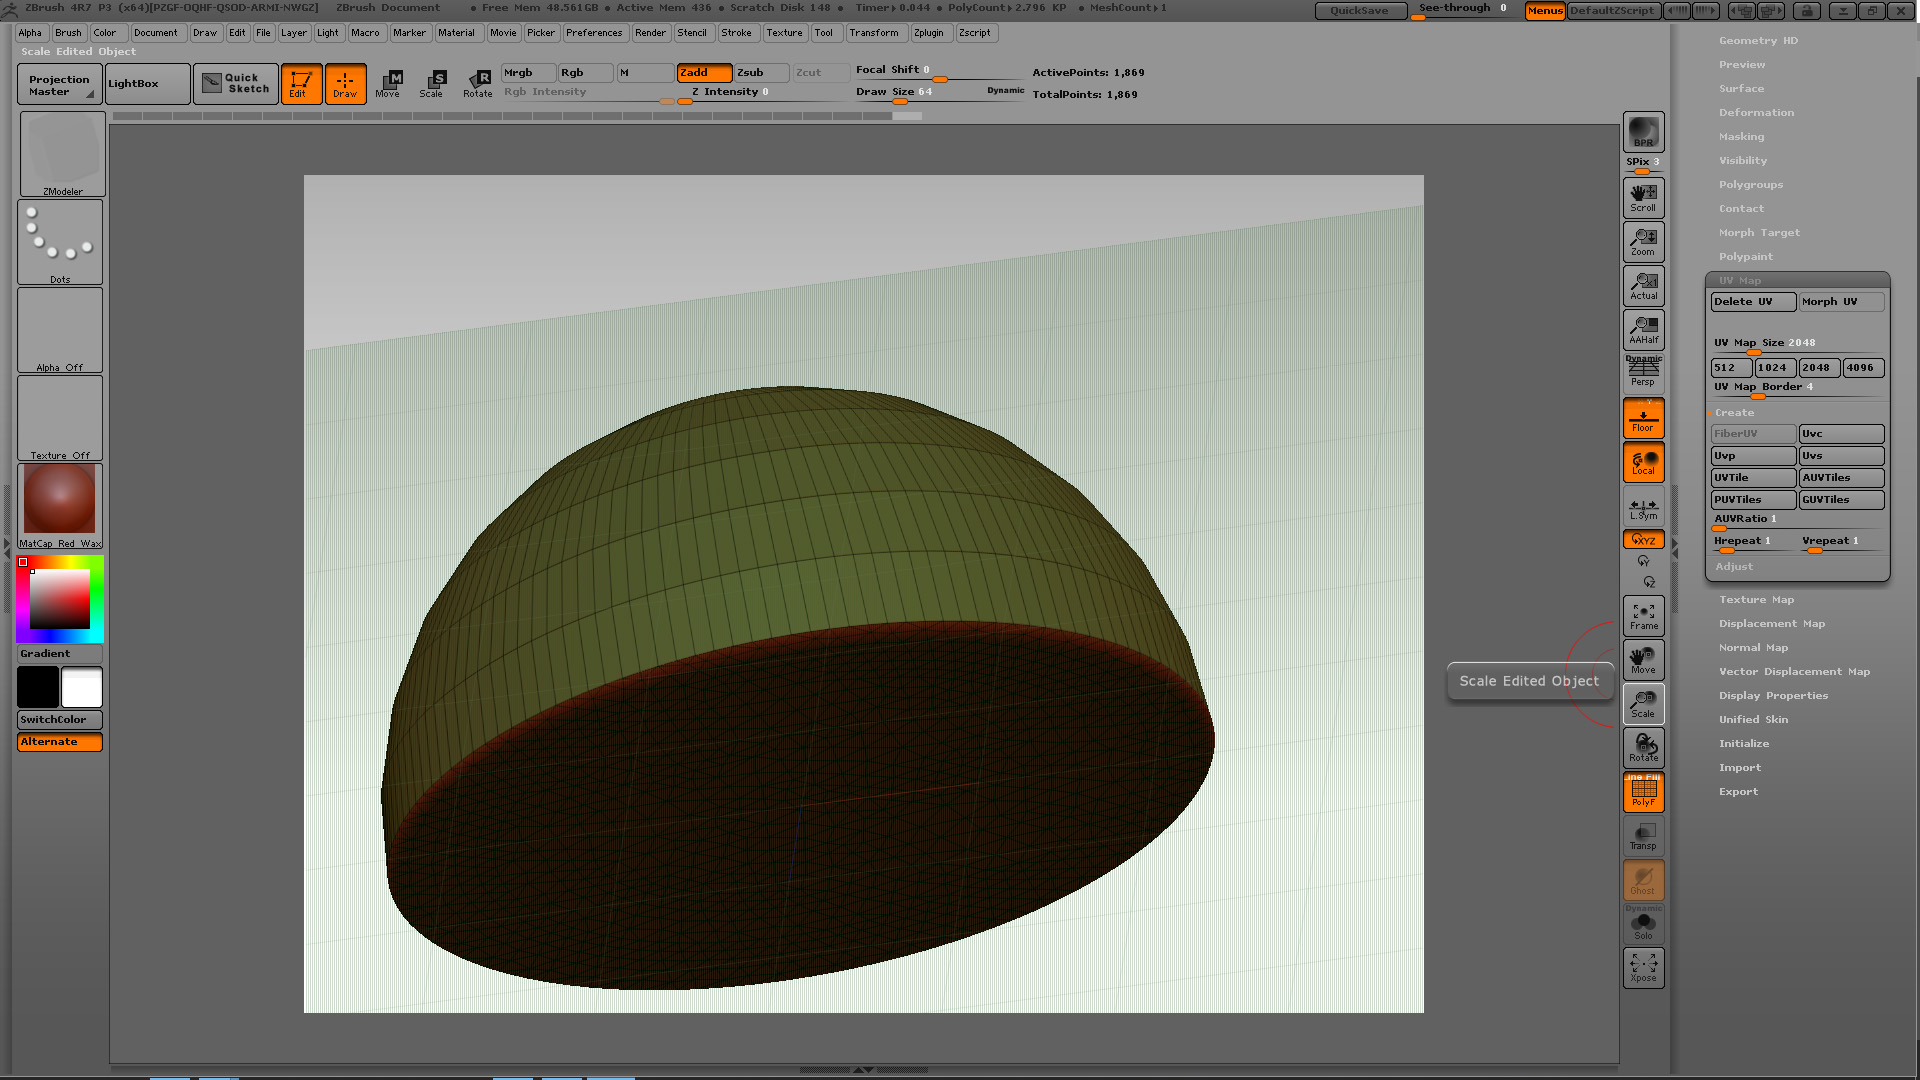Open the Stroke menu
Viewport: 1920px width, 1080px height.
tap(736, 33)
